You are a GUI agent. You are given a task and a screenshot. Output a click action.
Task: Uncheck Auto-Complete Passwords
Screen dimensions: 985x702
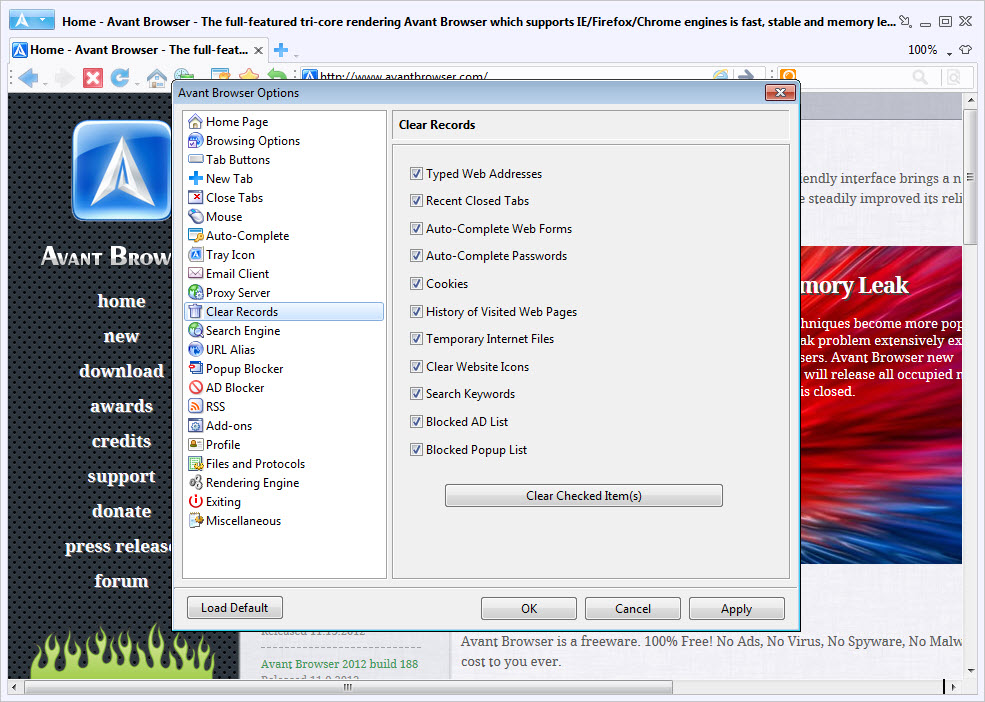coord(416,255)
